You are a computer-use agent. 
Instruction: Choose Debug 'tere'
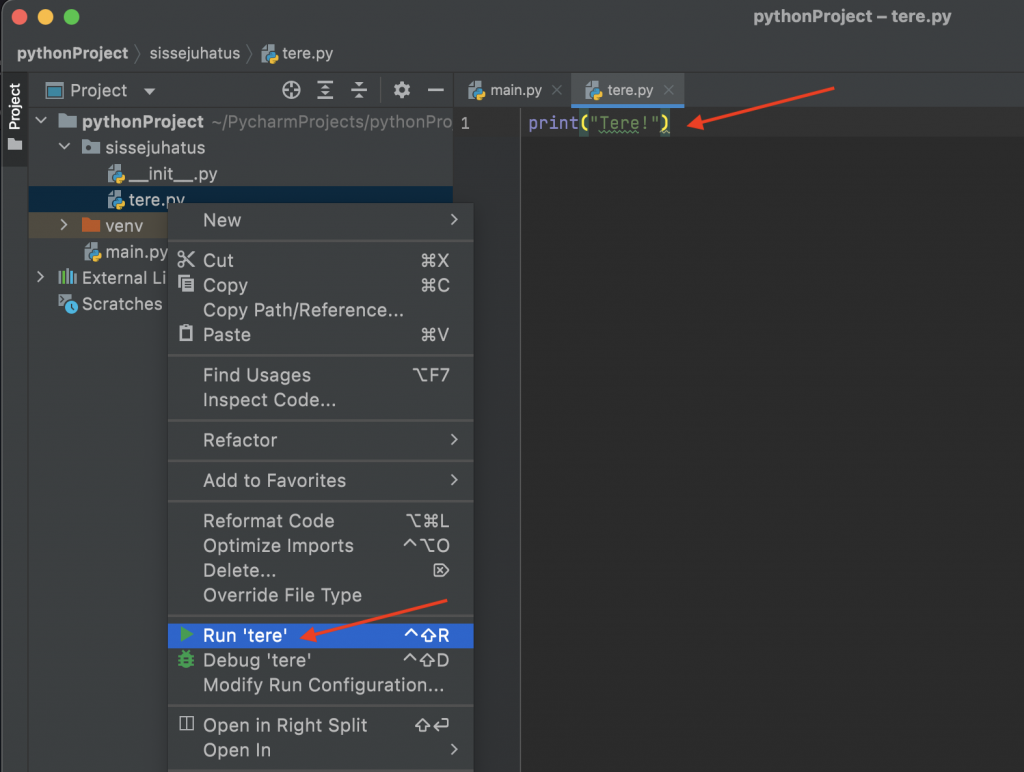(321, 660)
